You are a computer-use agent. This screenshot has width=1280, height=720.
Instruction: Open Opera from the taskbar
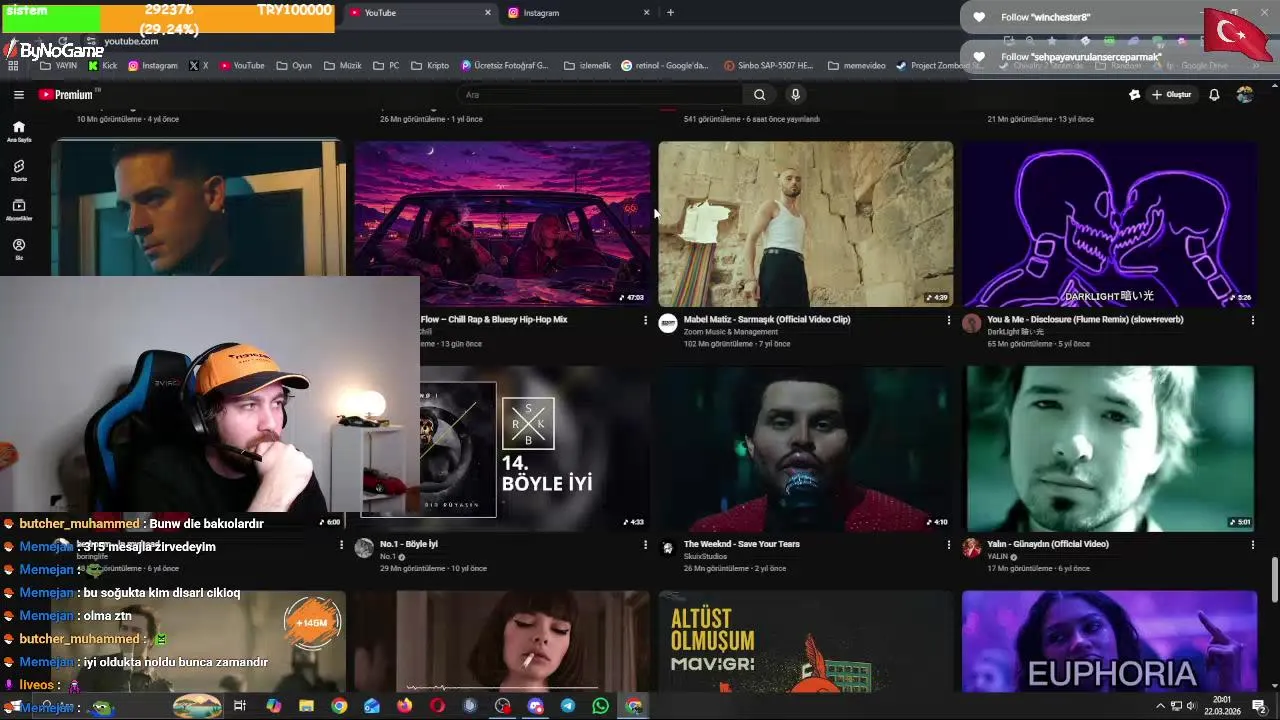pos(437,706)
